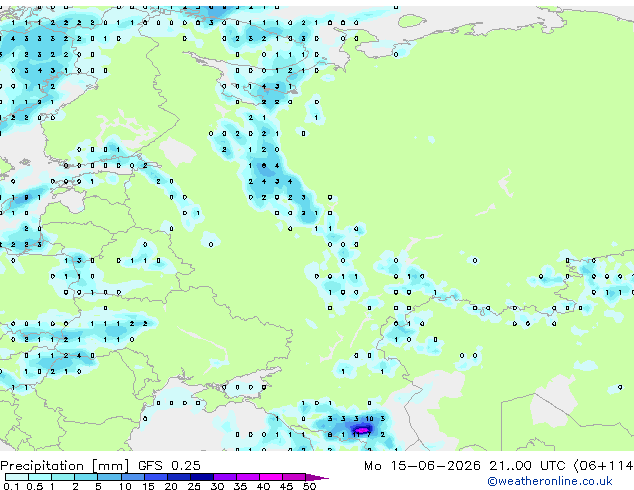Select the 35–40 mm legend color swatch
The width and height of the screenshot is (634, 490).
tap(248, 477)
